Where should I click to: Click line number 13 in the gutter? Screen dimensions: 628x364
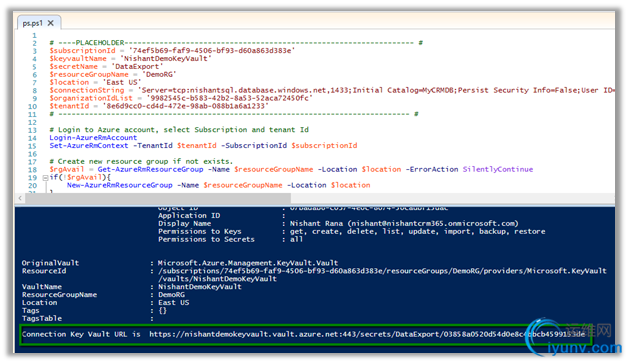point(32,130)
